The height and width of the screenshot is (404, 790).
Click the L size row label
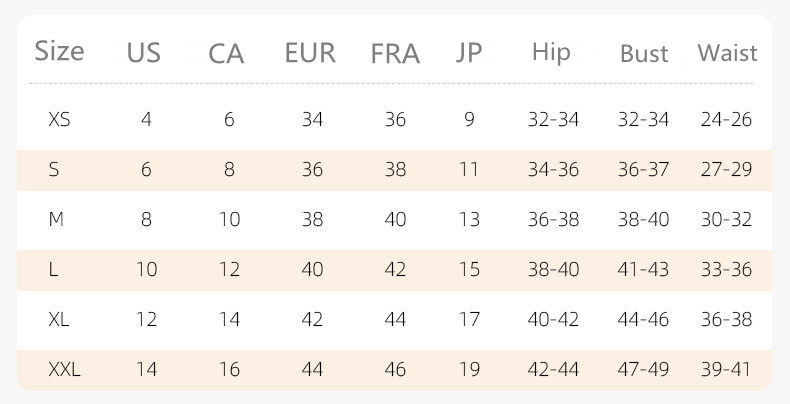54,270
